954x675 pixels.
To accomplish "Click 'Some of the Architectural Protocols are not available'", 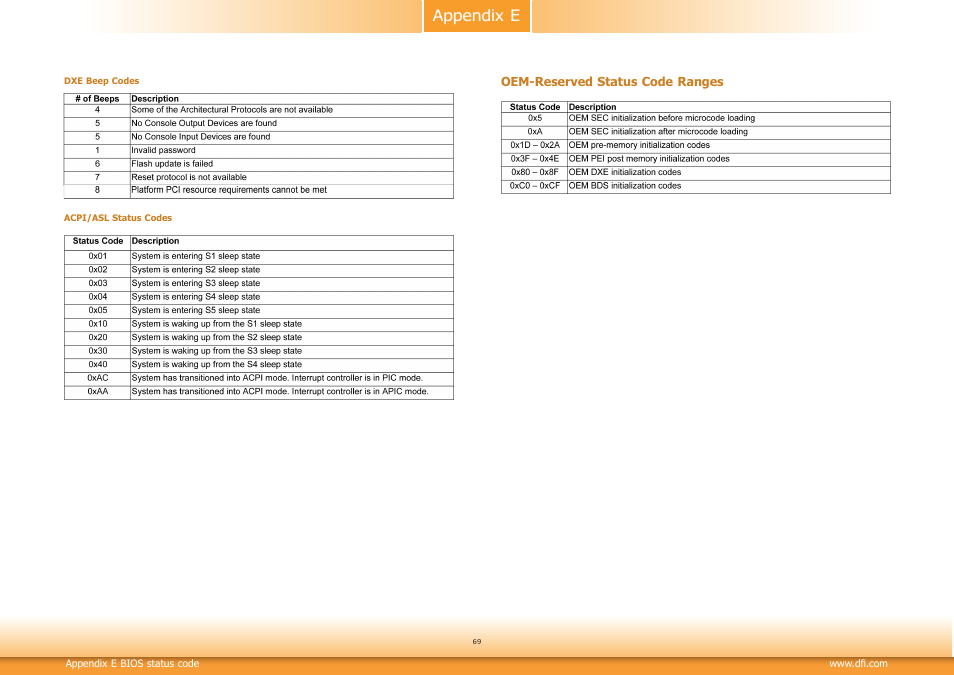I will 232,110.
